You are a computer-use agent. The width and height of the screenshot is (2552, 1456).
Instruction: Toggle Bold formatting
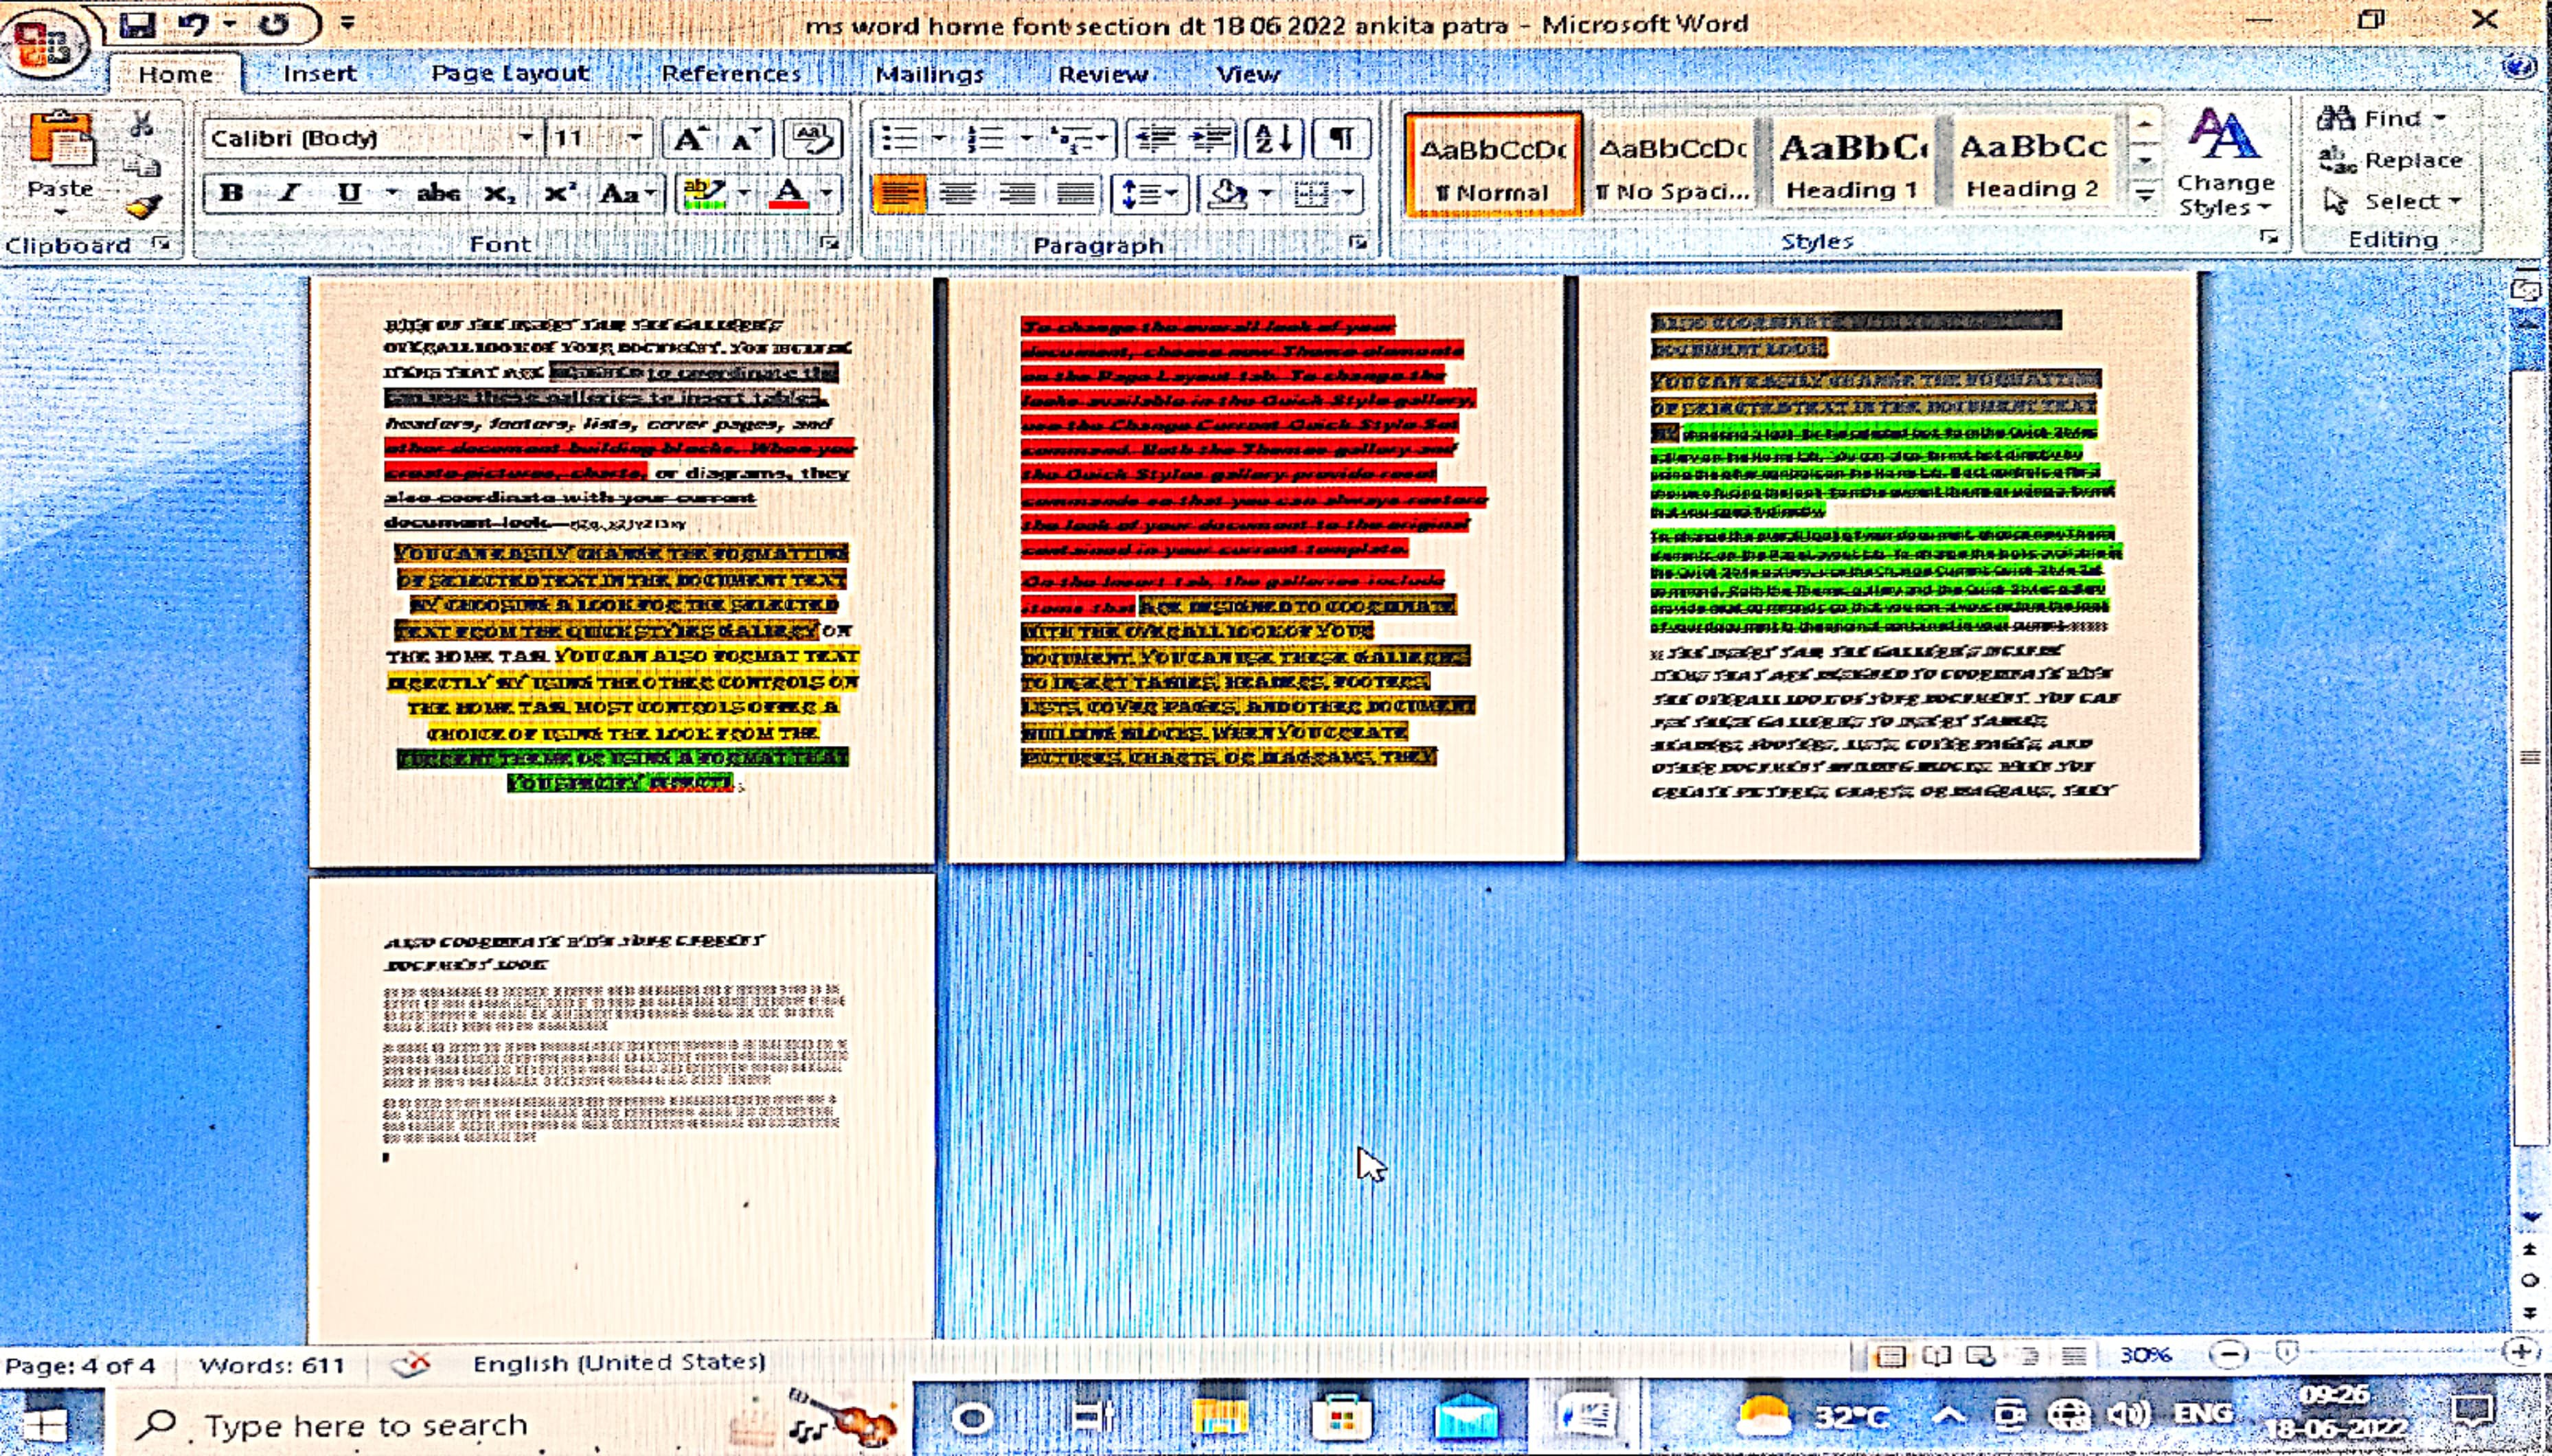point(231,193)
